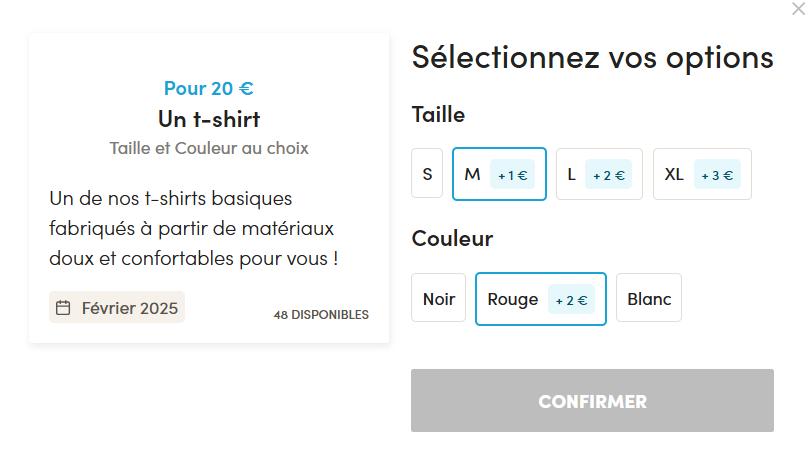This screenshot has width=811, height=455.
Task: Click the "Un t-shirt" reward title
Action: click(x=209, y=119)
